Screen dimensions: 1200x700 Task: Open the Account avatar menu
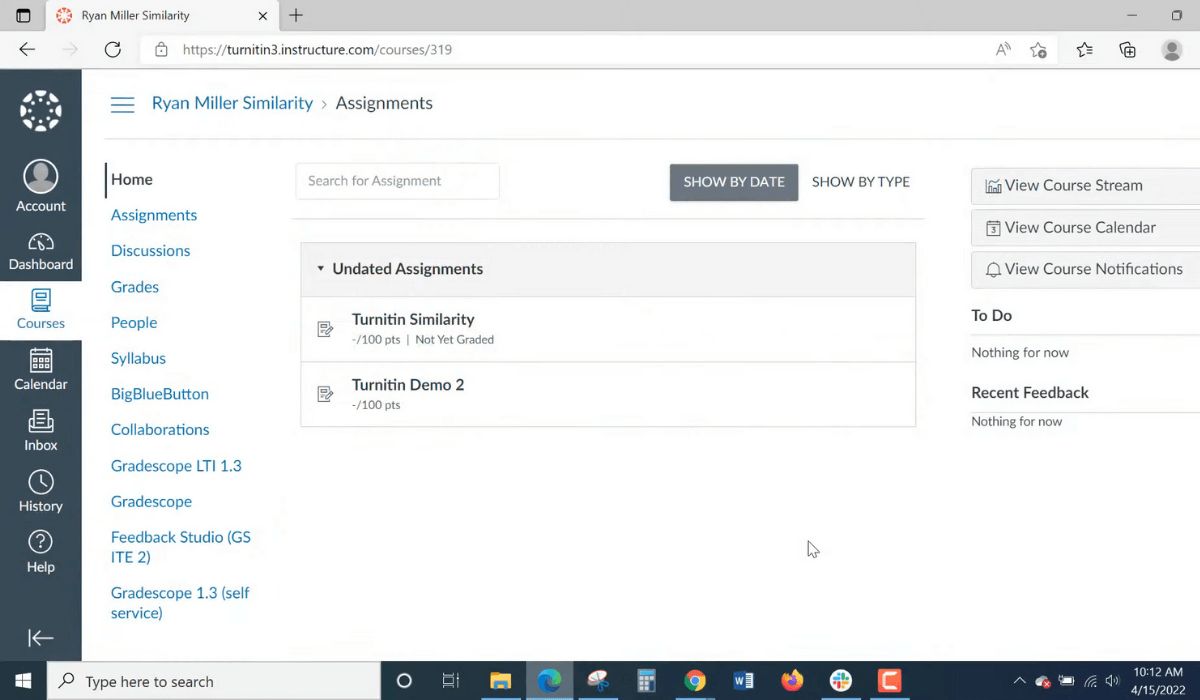[x=41, y=186]
